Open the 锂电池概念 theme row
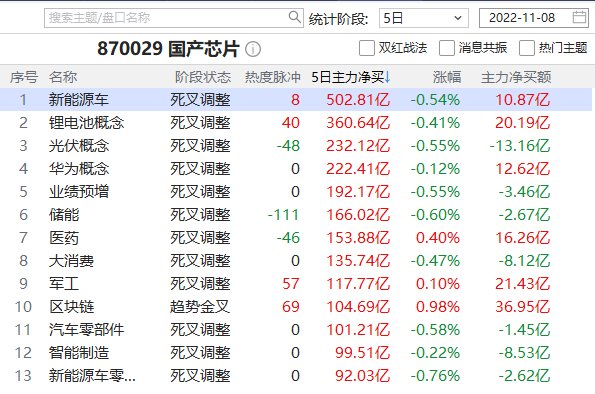The width and height of the screenshot is (595, 394). (x=296, y=123)
